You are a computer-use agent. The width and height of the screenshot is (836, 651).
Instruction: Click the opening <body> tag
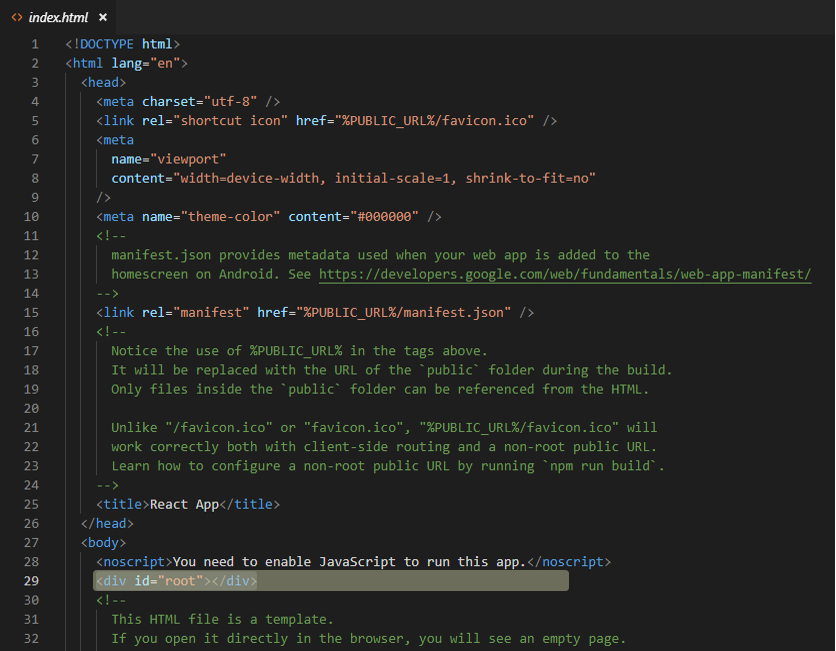click(103, 543)
